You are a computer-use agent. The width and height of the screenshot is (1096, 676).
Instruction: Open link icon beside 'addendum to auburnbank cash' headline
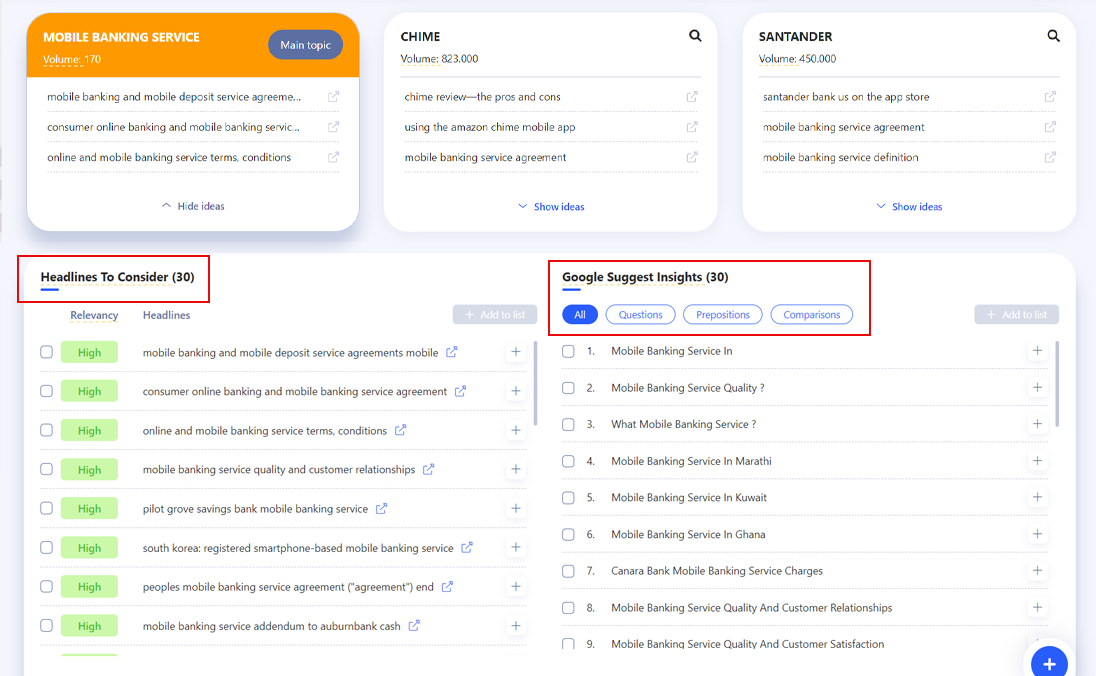tap(414, 626)
